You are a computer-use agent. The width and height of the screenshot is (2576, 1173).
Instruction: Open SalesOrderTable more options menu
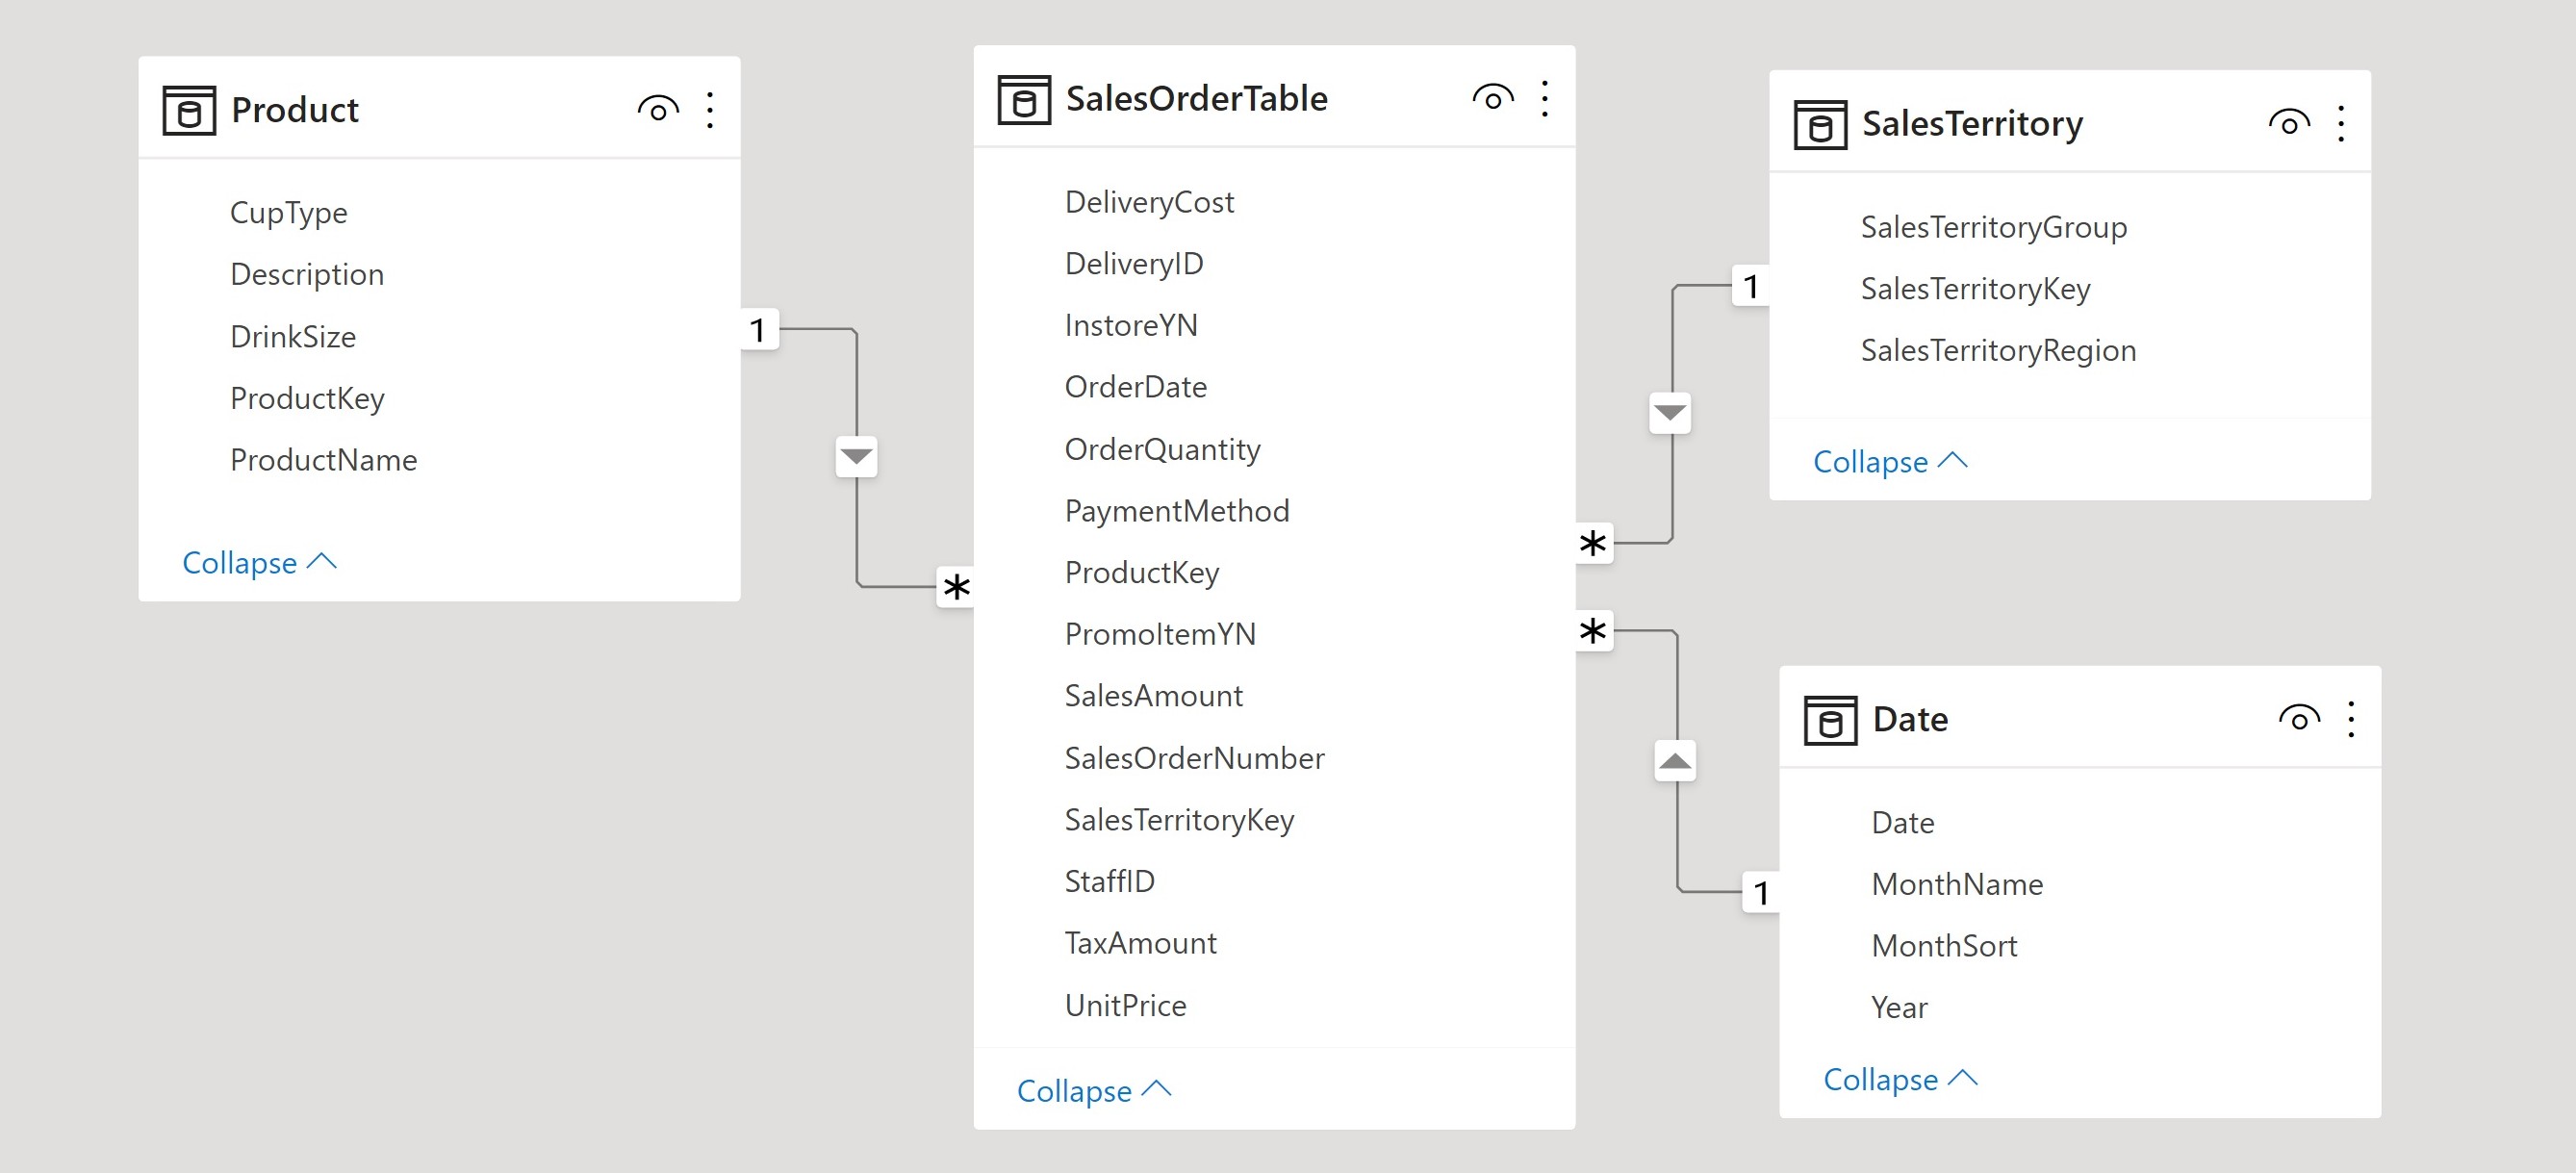1545,99
